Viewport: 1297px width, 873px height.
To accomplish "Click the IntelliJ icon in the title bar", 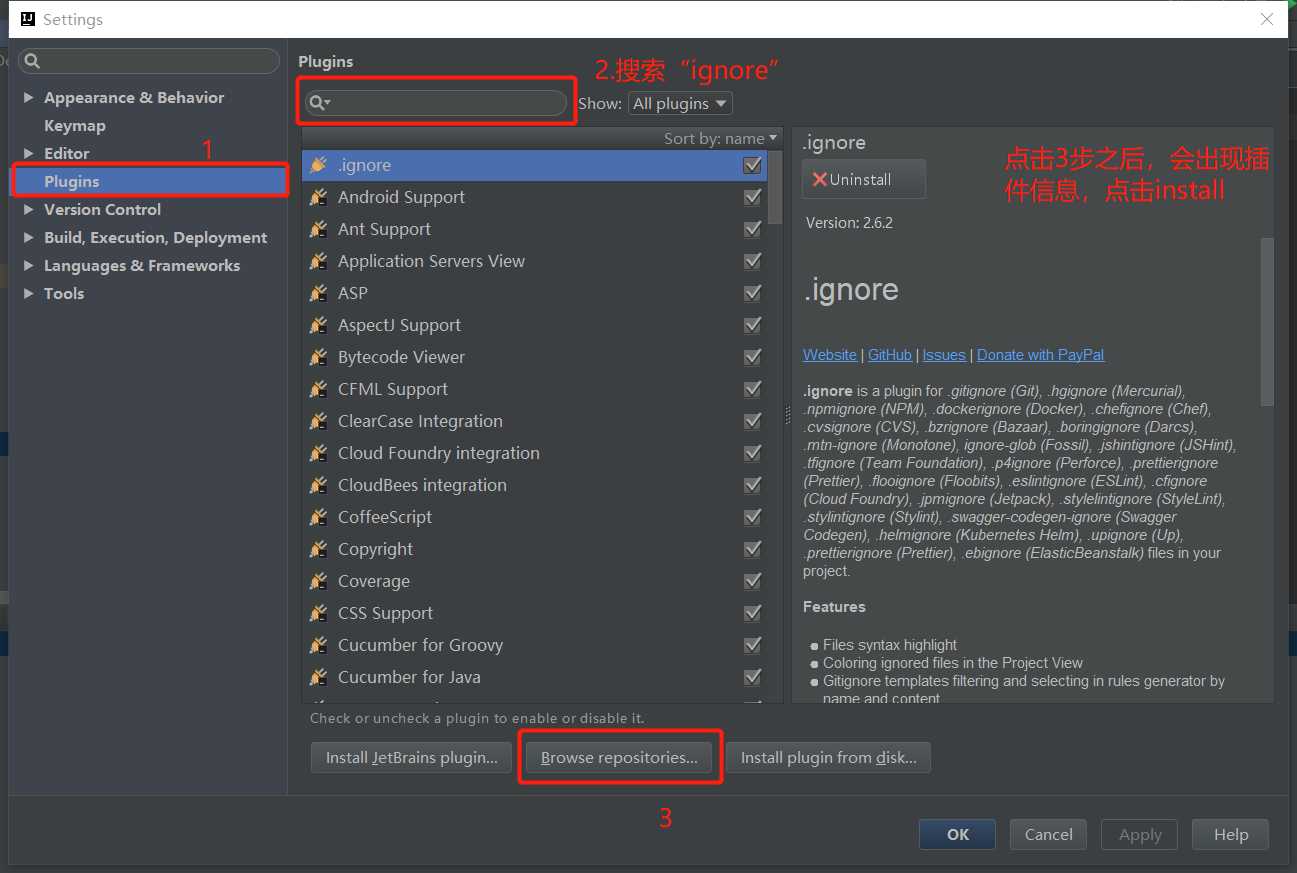I will click(28, 19).
